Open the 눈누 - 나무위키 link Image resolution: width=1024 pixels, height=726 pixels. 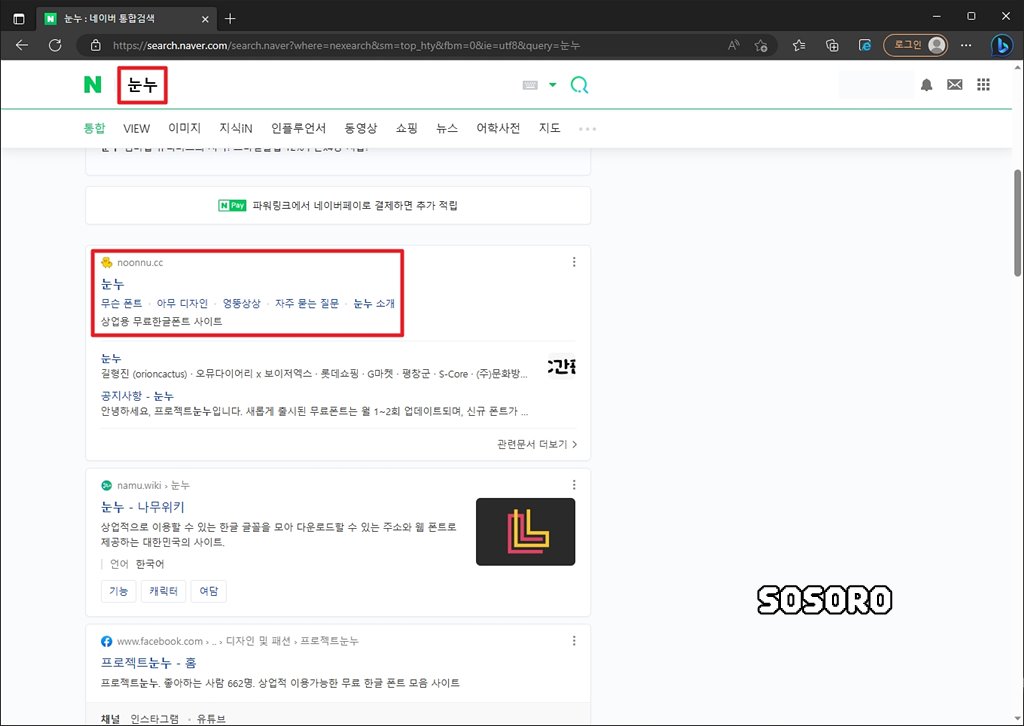[143, 507]
